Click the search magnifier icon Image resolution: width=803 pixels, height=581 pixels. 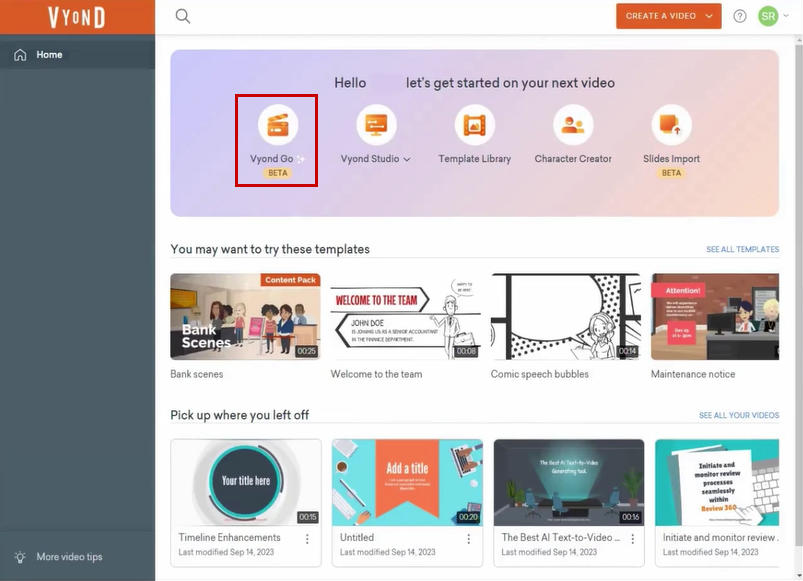pos(183,16)
